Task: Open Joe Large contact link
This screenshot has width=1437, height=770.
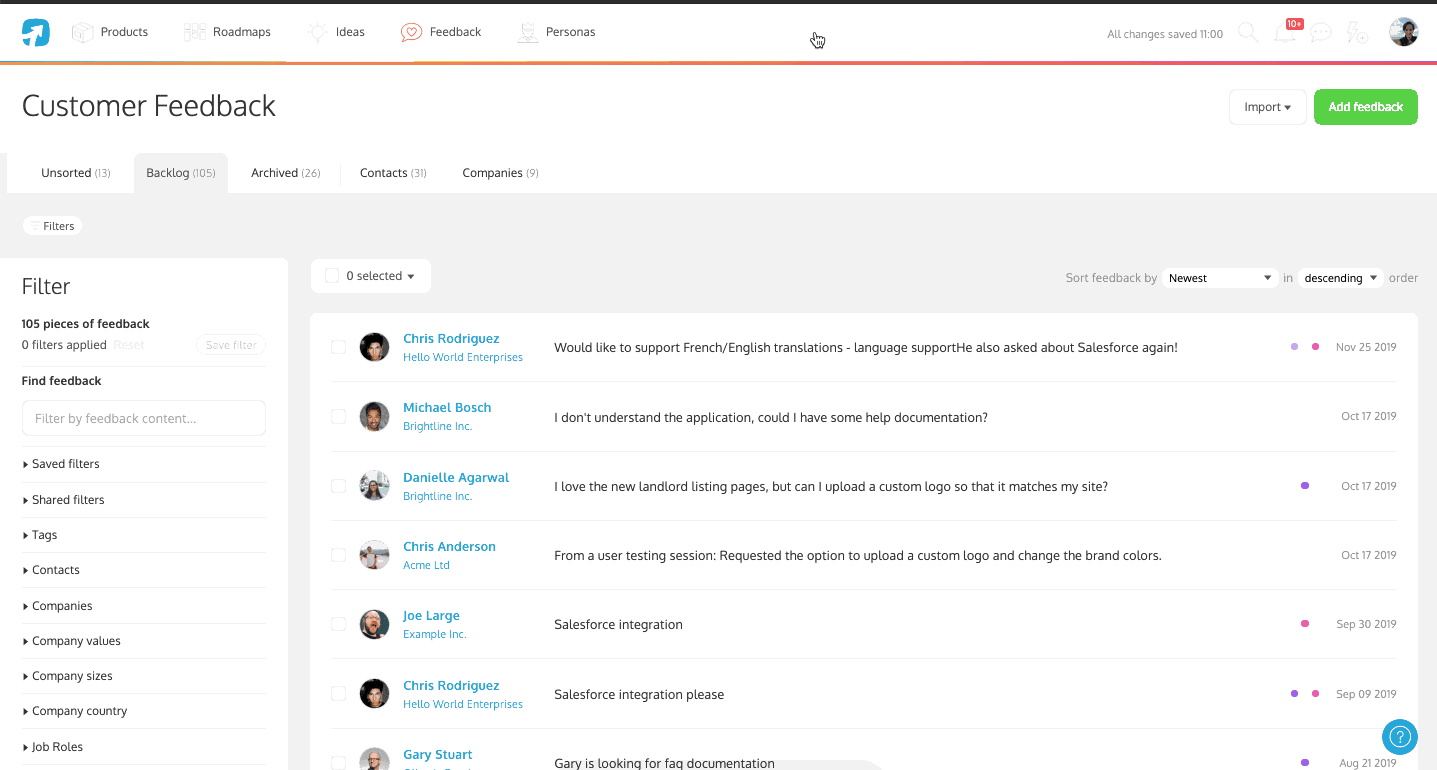Action: [431, 616]
